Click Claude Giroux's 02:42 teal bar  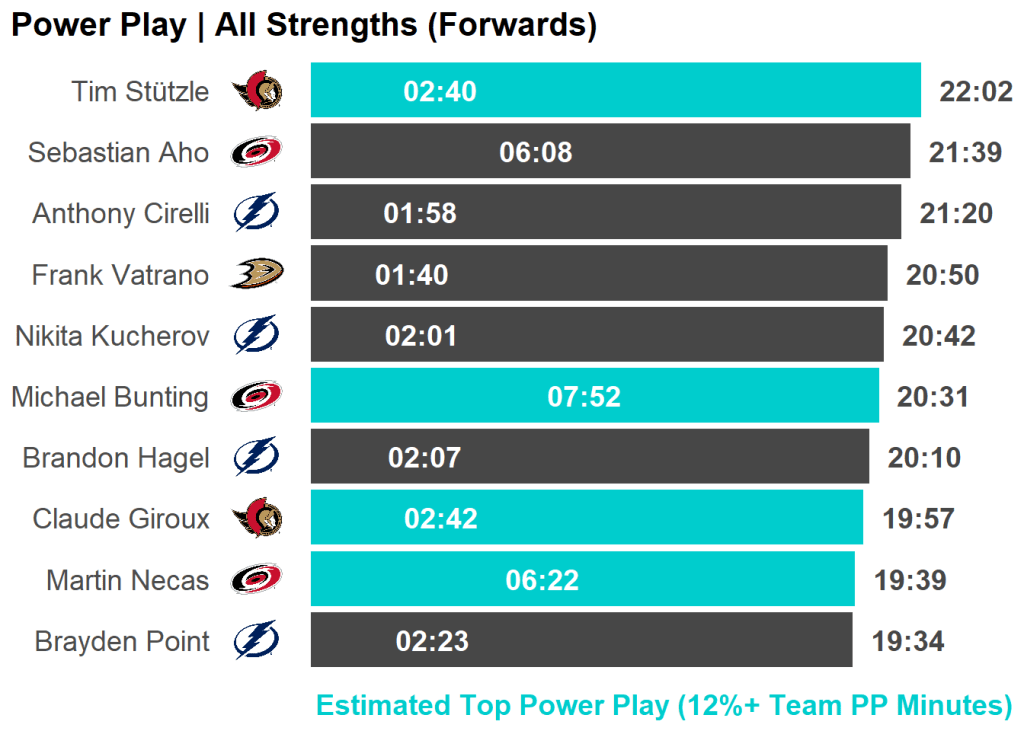(586, 518)
